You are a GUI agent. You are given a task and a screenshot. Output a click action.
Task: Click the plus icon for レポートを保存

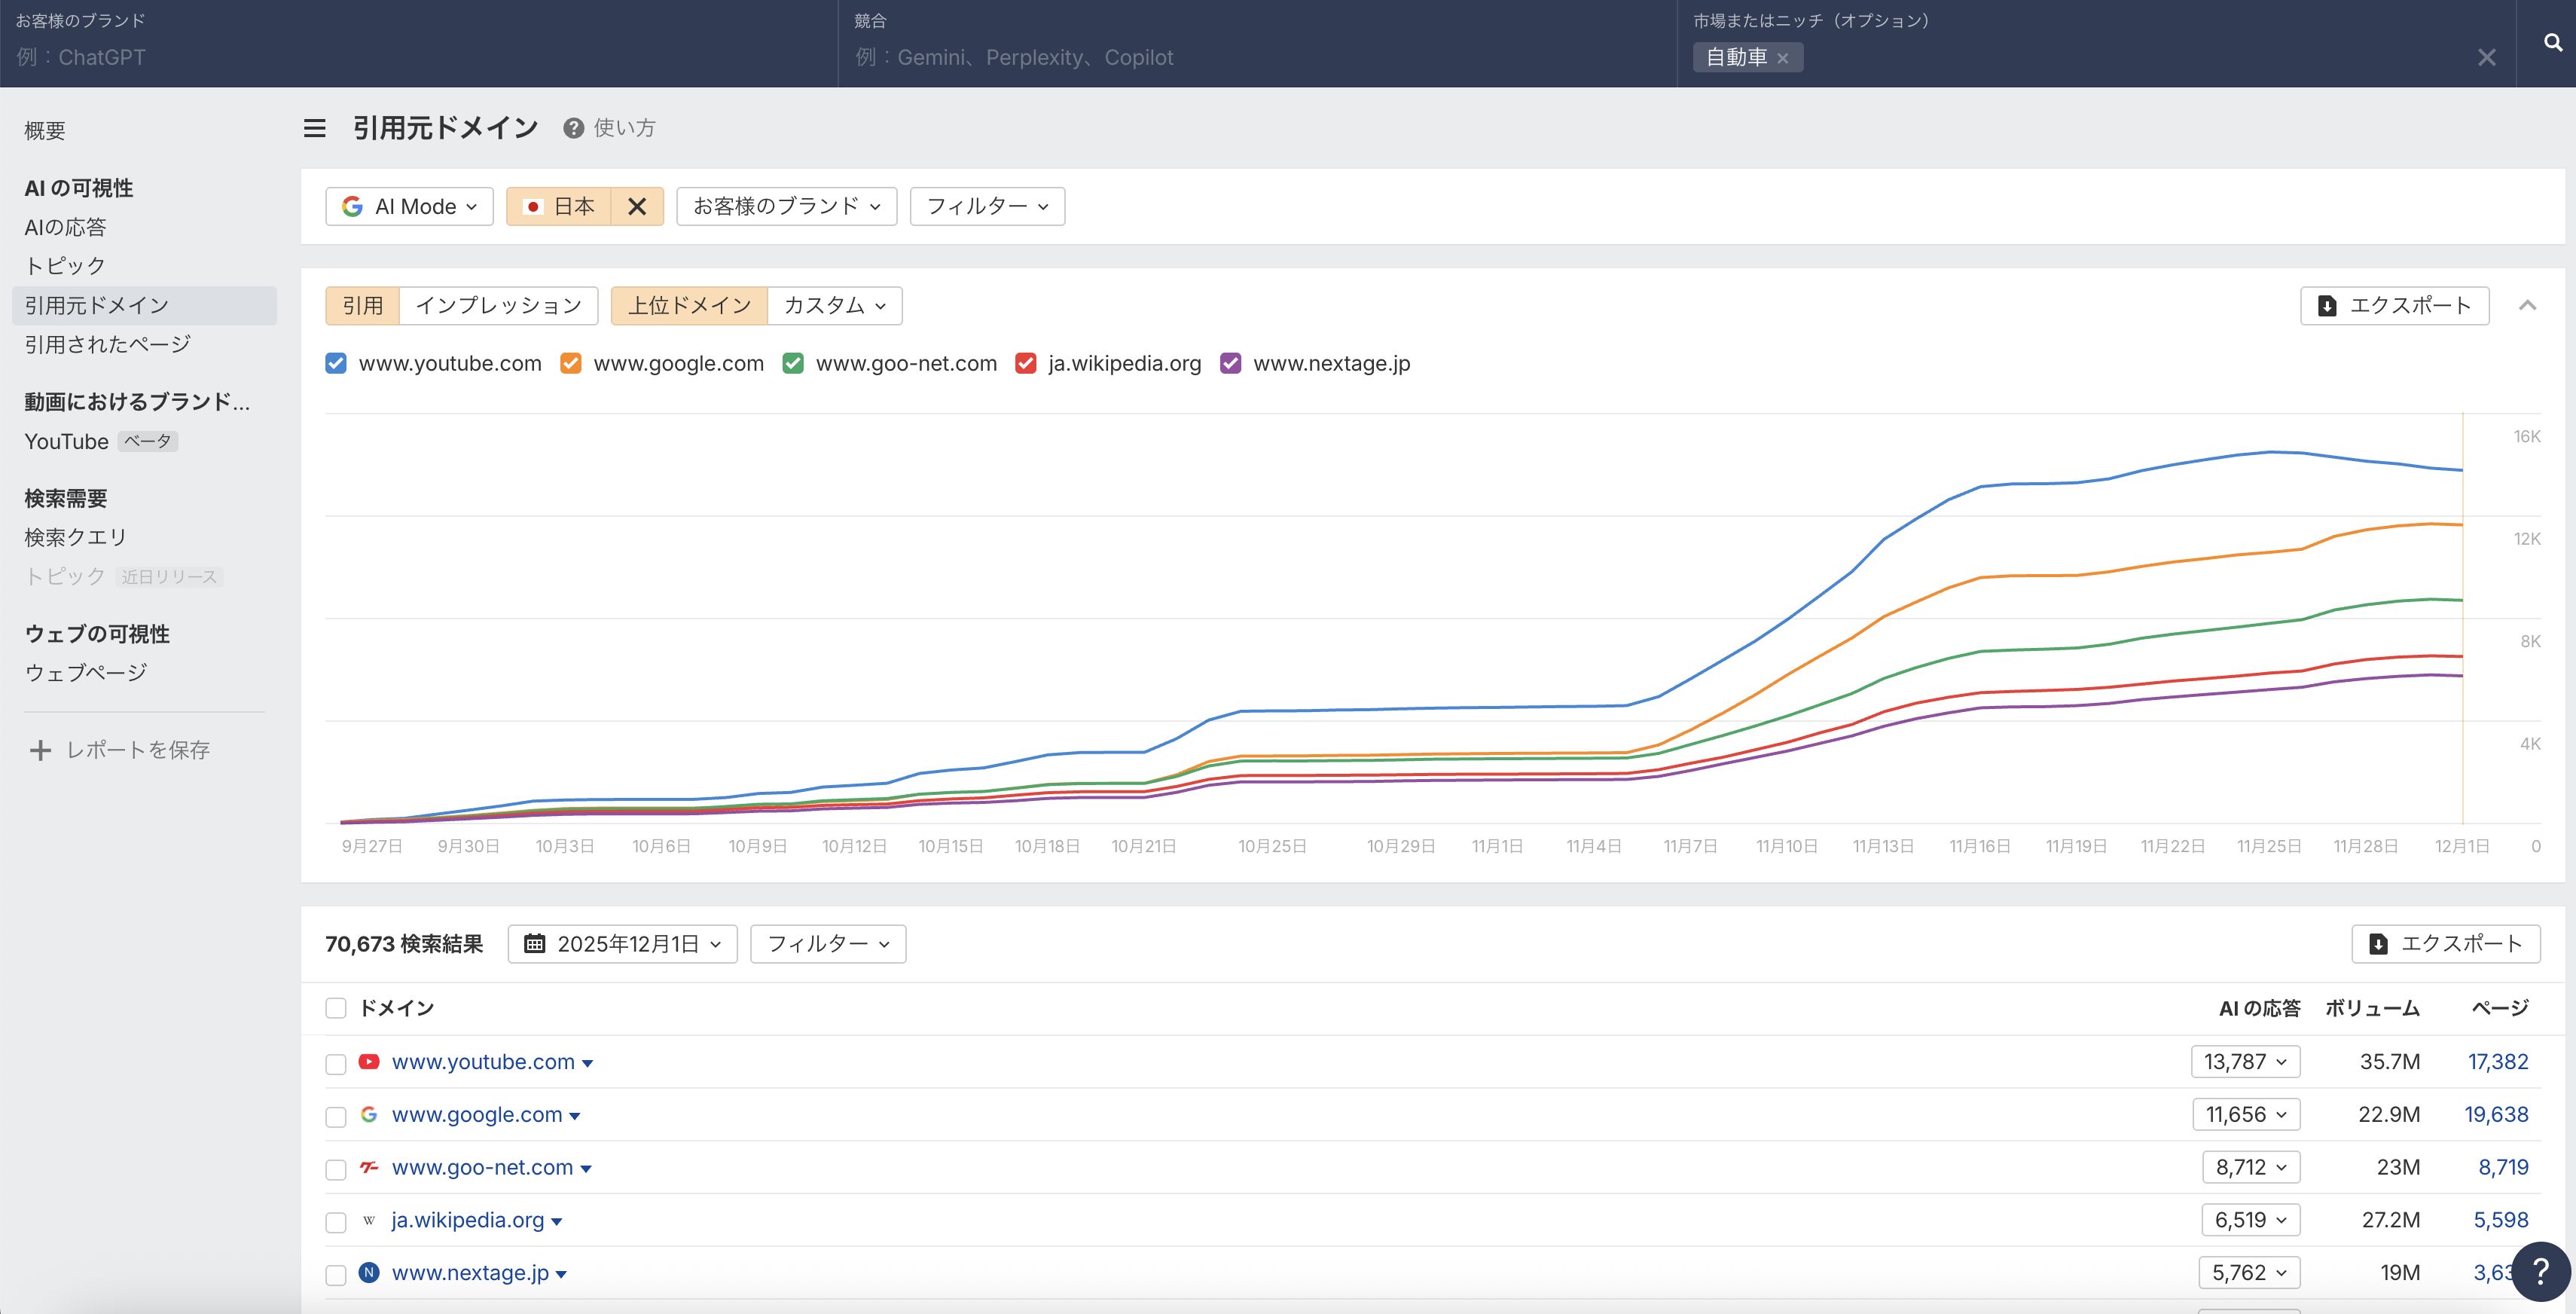[x=40, y=750]
